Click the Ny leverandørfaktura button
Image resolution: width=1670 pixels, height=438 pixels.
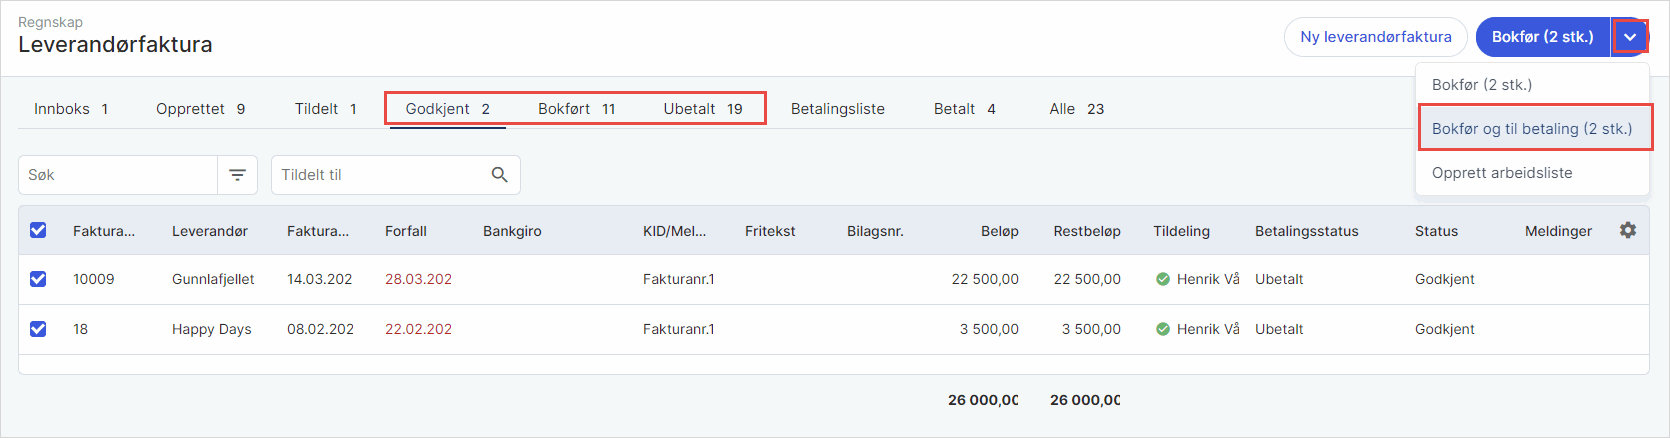1375,37
